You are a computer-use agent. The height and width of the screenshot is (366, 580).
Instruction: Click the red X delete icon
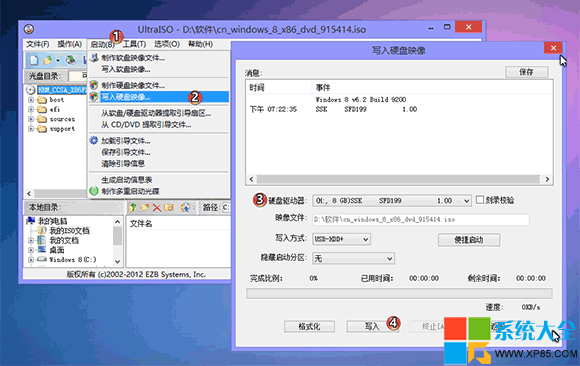[157, 208]
